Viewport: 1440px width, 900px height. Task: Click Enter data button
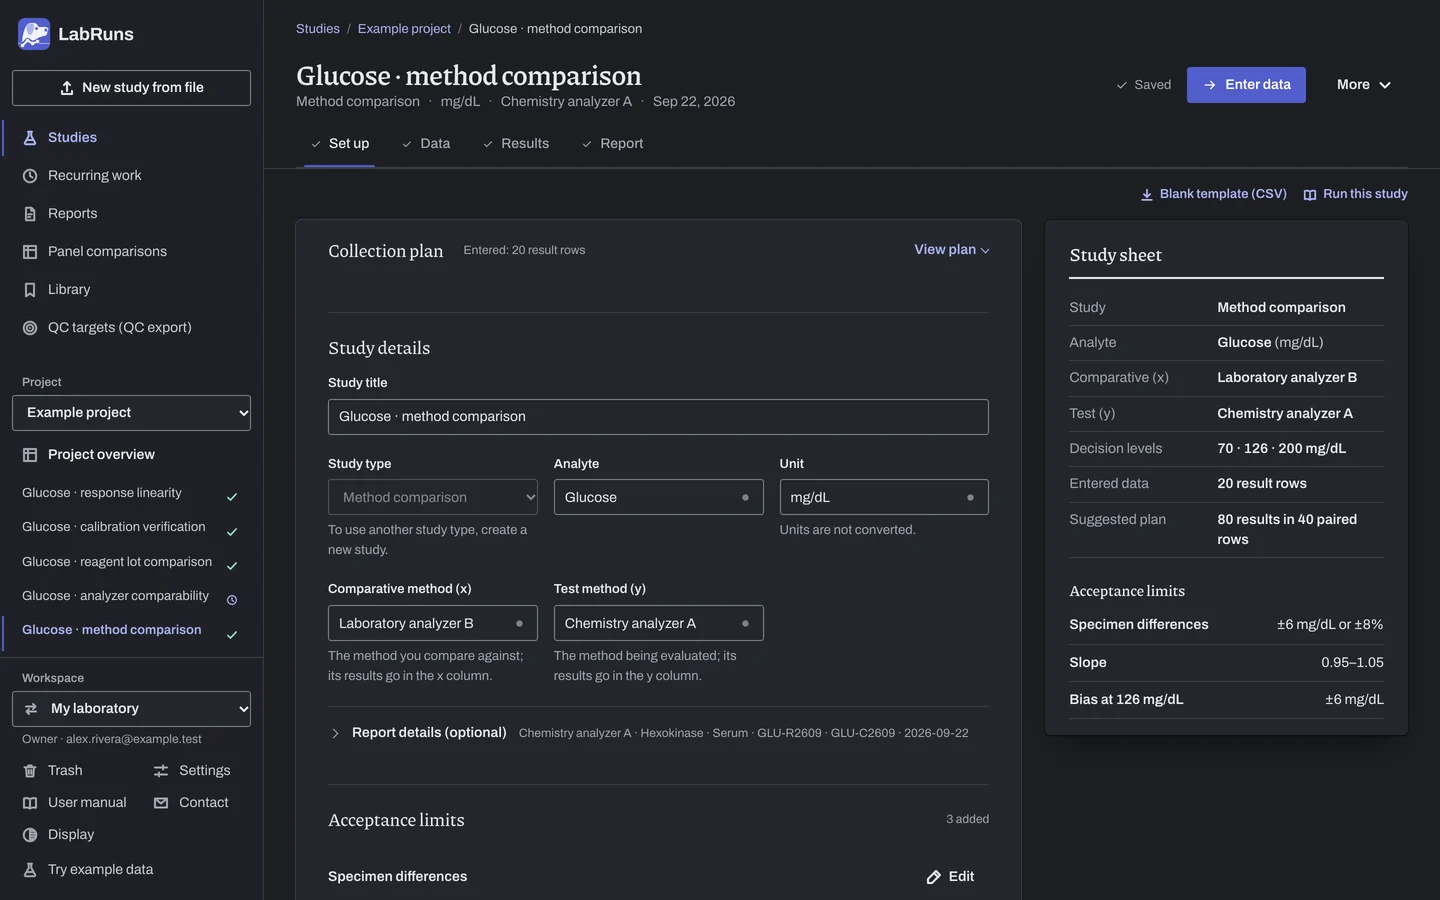(x=1246, y=85)
